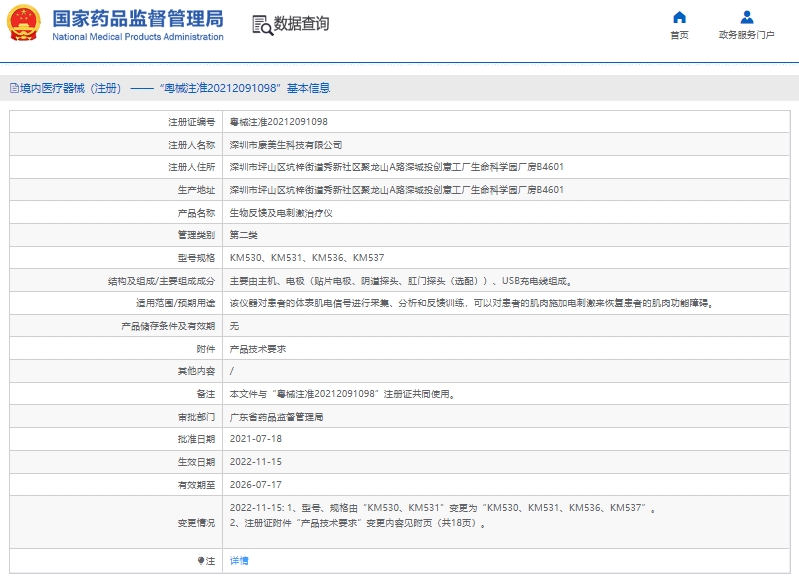This screenshot has width=799, height=582.
Task: Click the 结构及组成 composition description
Action: (402, 281)
